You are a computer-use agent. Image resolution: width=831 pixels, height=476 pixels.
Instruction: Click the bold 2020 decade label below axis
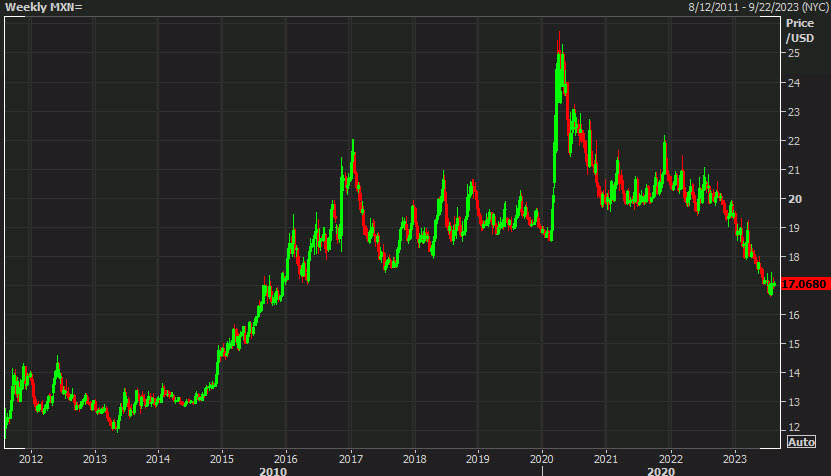pyautogui.click(x=661, y=471)
